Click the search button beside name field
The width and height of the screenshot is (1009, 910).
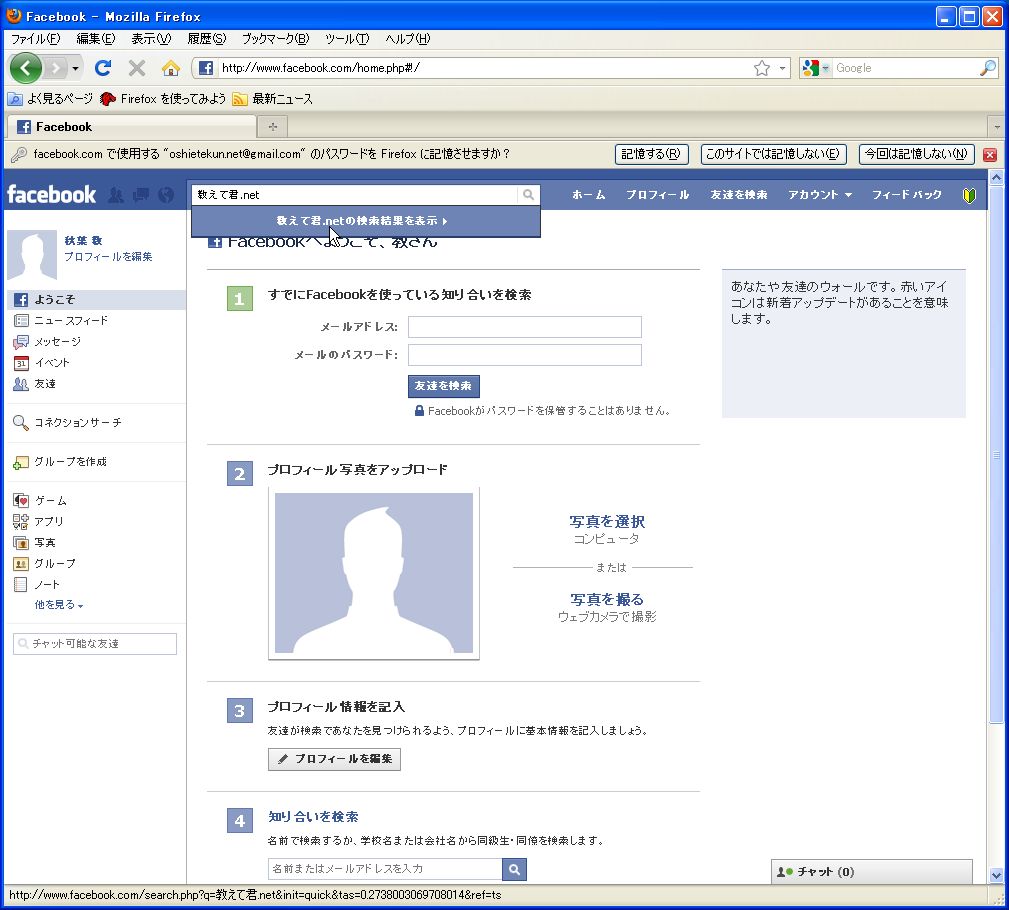(514, 869)
